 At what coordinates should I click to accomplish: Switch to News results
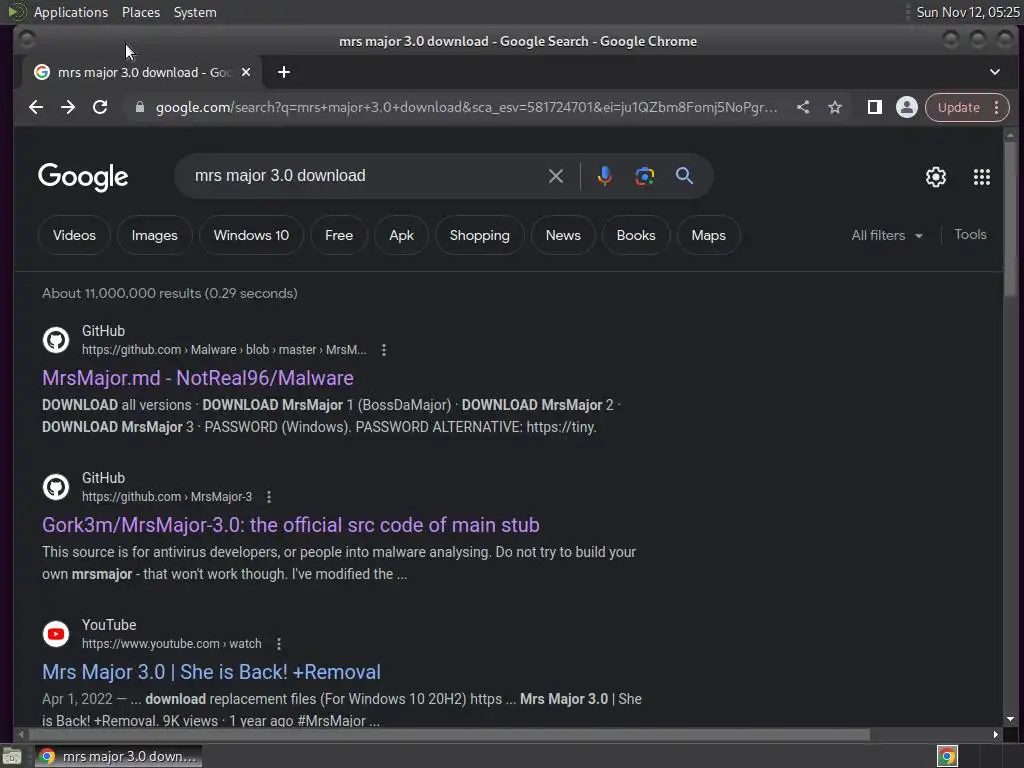(563, 235)
